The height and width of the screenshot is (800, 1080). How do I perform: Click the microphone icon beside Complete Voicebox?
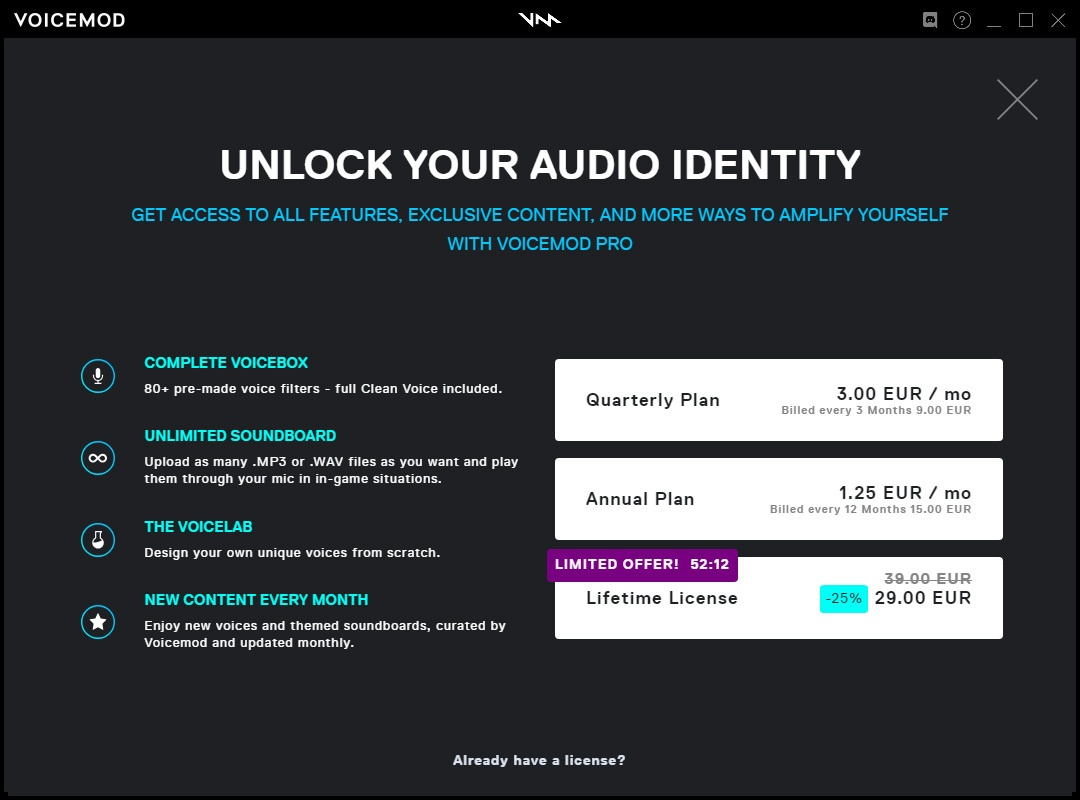click(98, 376)
